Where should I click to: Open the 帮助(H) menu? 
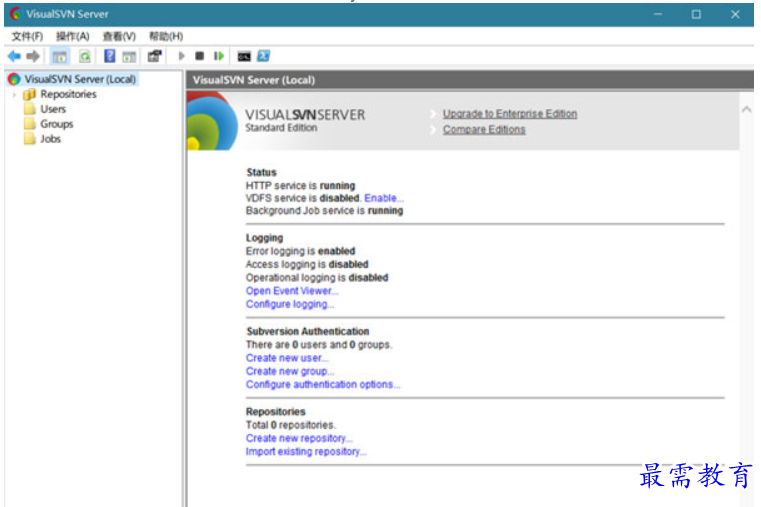(166, 36)
